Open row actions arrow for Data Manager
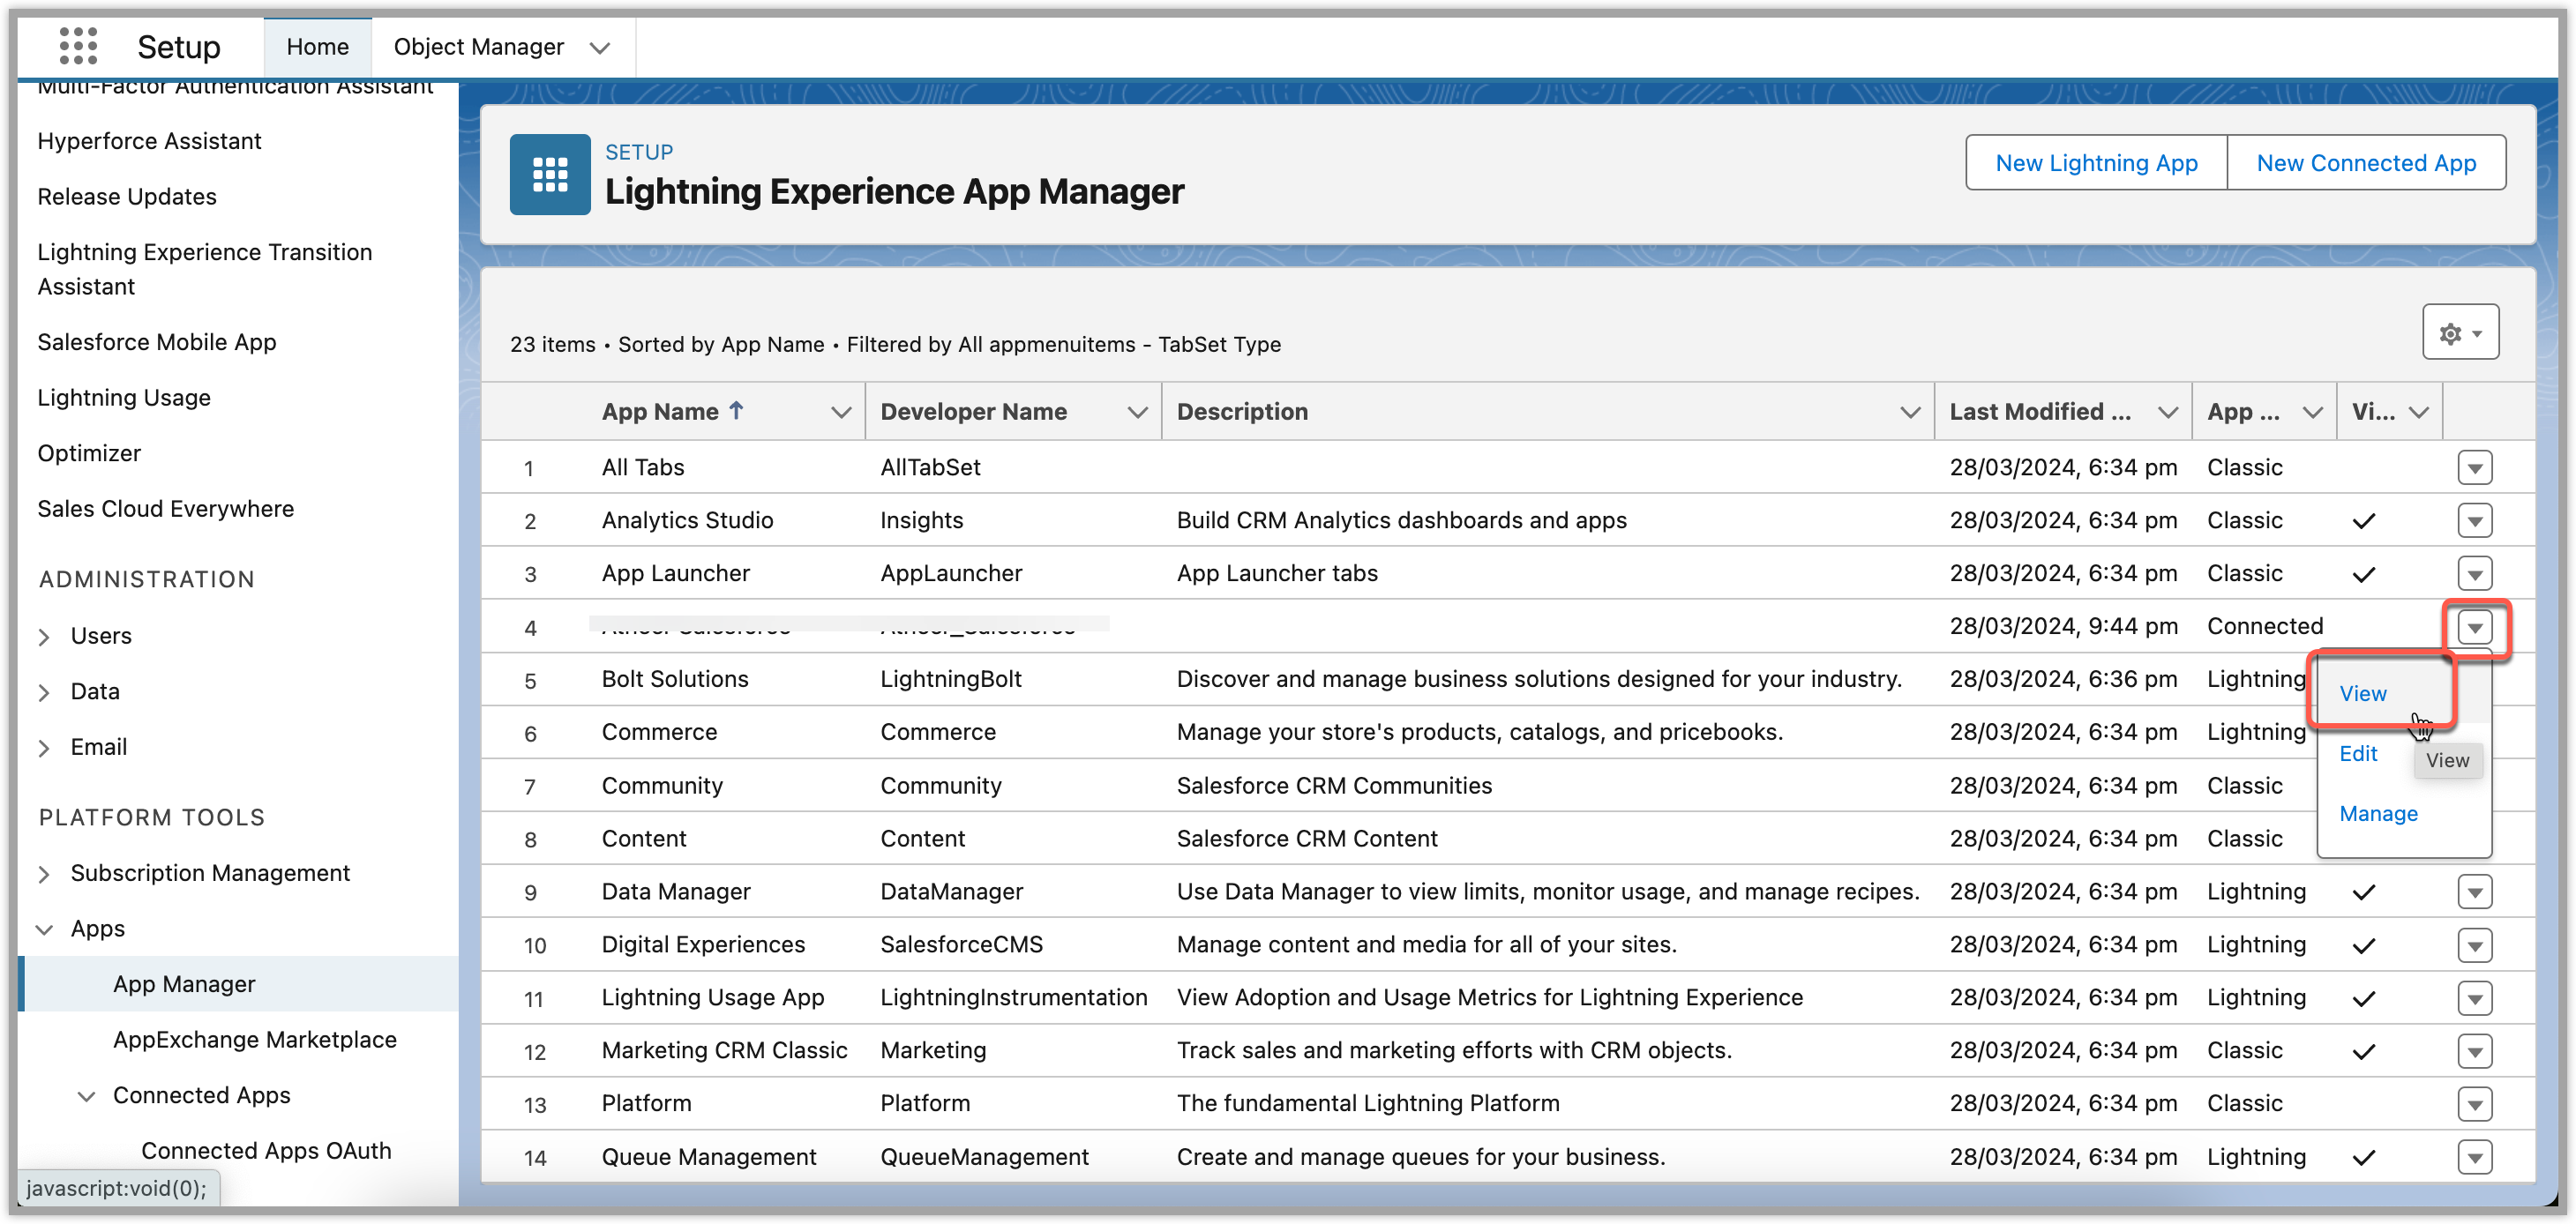The width and height of the screenshot is (2576, 1224). pos(2474,892)
